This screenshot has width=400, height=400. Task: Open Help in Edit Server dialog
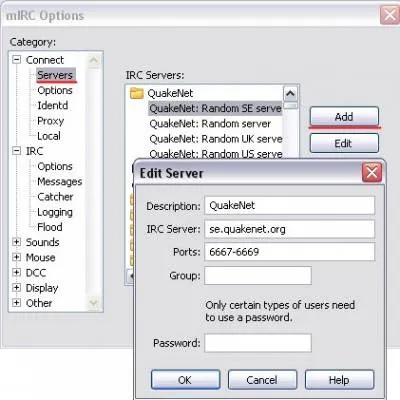click(x=339, y=380)
